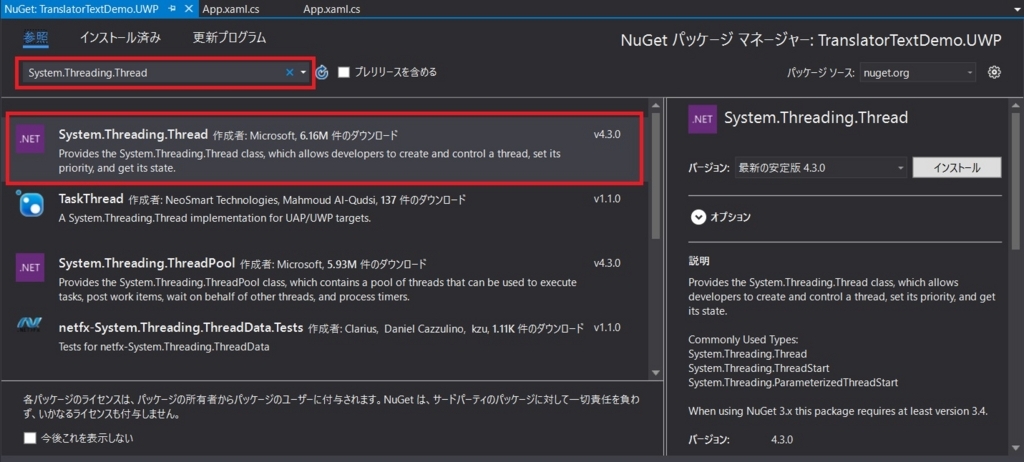Check 今後これを表示しない checkbox

[x=30, y=438]
